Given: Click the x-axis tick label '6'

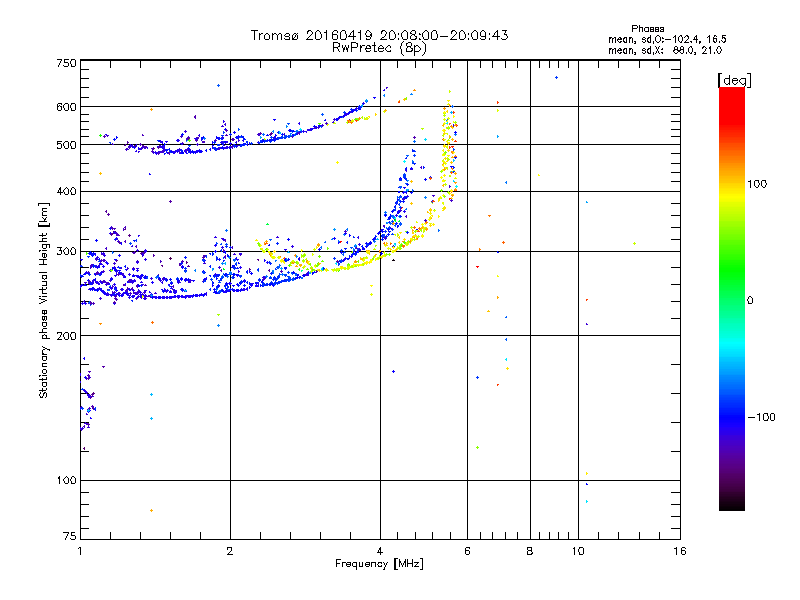Looking at the screenshot, I should pos(467,551).
